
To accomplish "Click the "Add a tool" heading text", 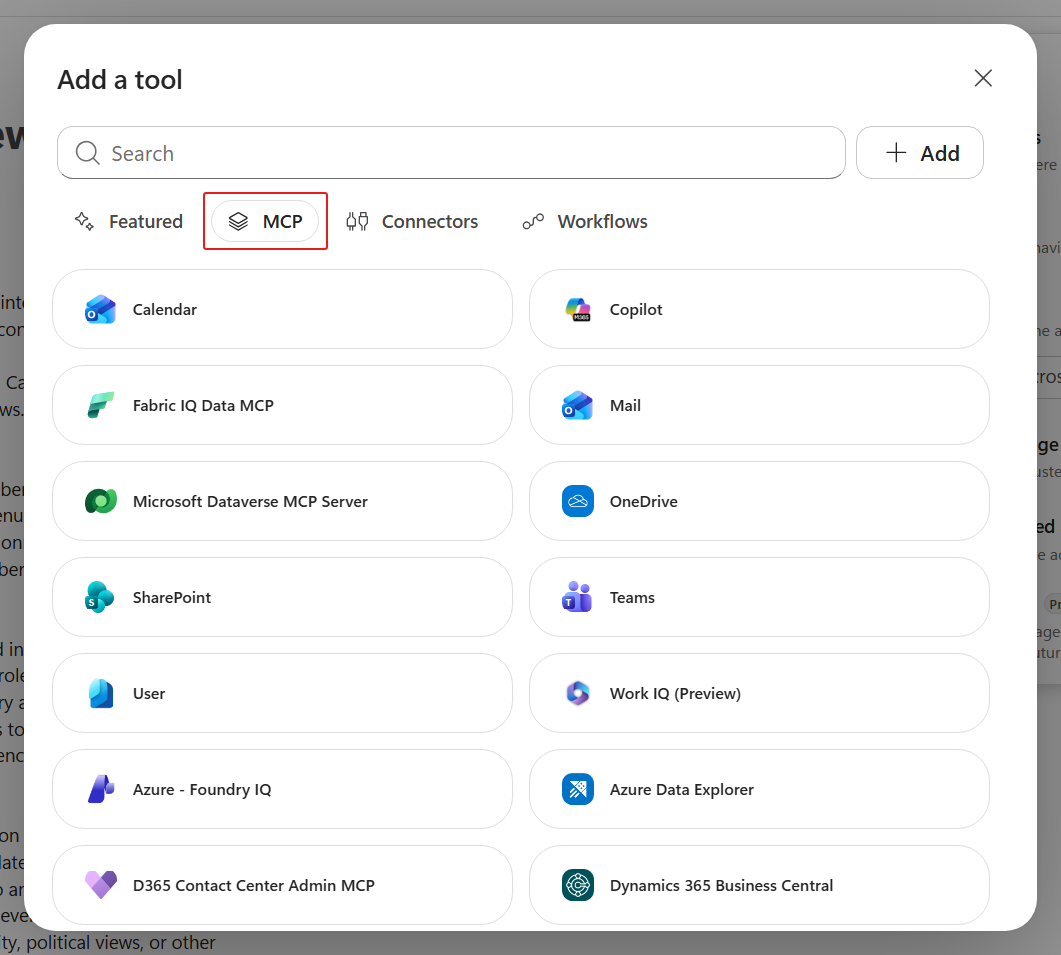I will coord(120,80).
